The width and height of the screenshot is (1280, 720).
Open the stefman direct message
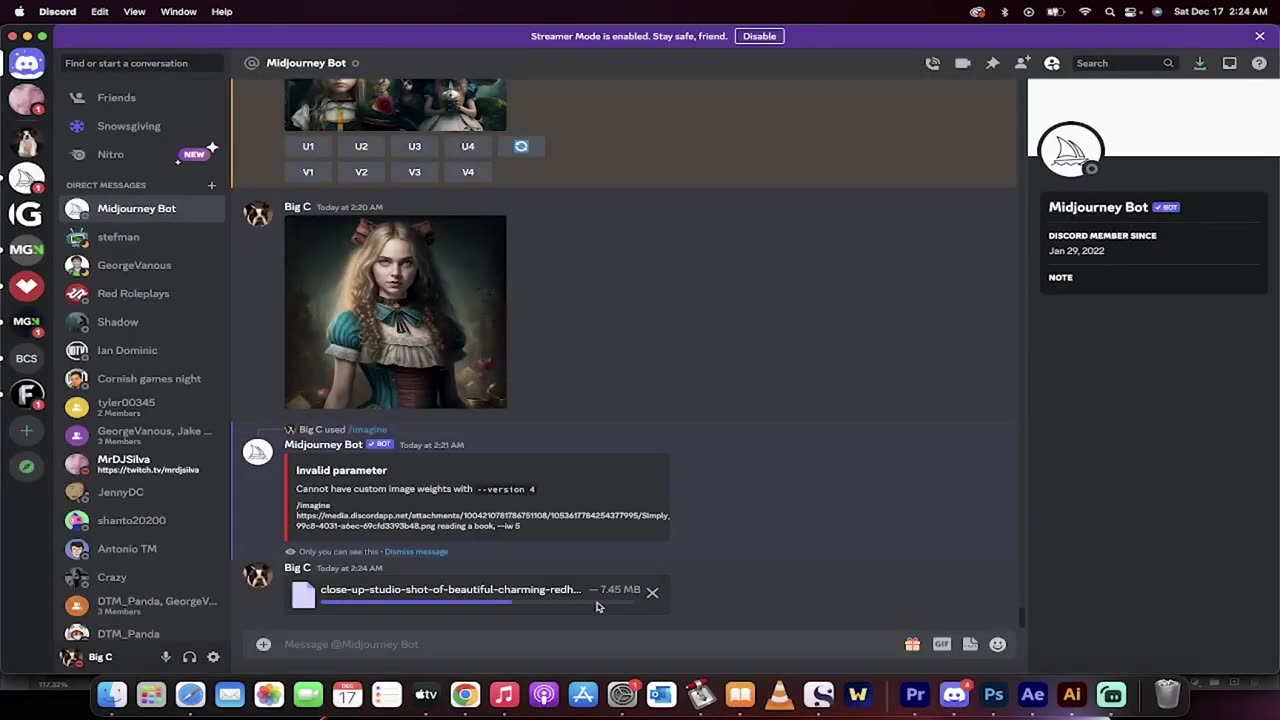(x=144, y=237)
